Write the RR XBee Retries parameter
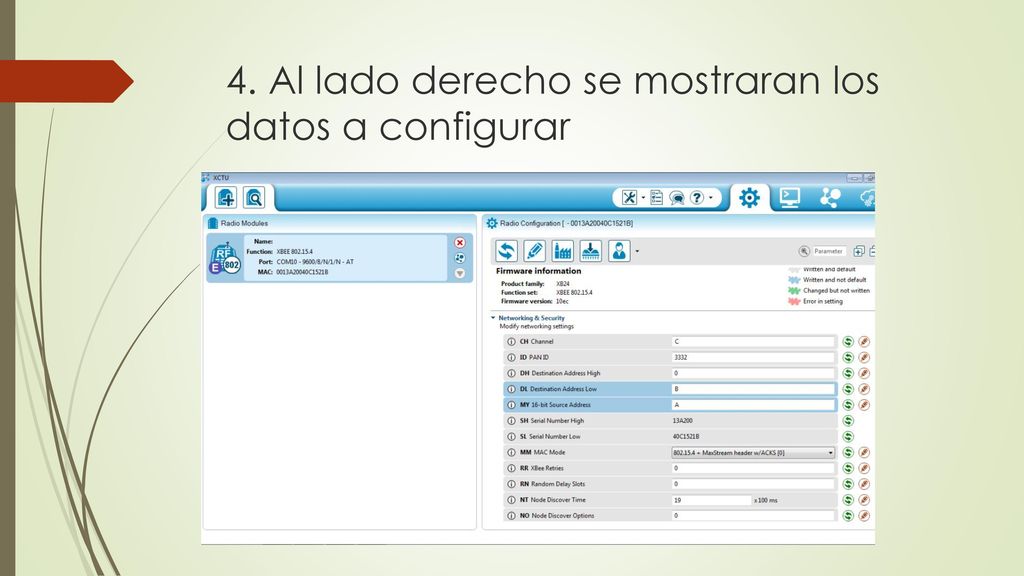The height and width of the screenshot is (576, 1024). (864, 468)
